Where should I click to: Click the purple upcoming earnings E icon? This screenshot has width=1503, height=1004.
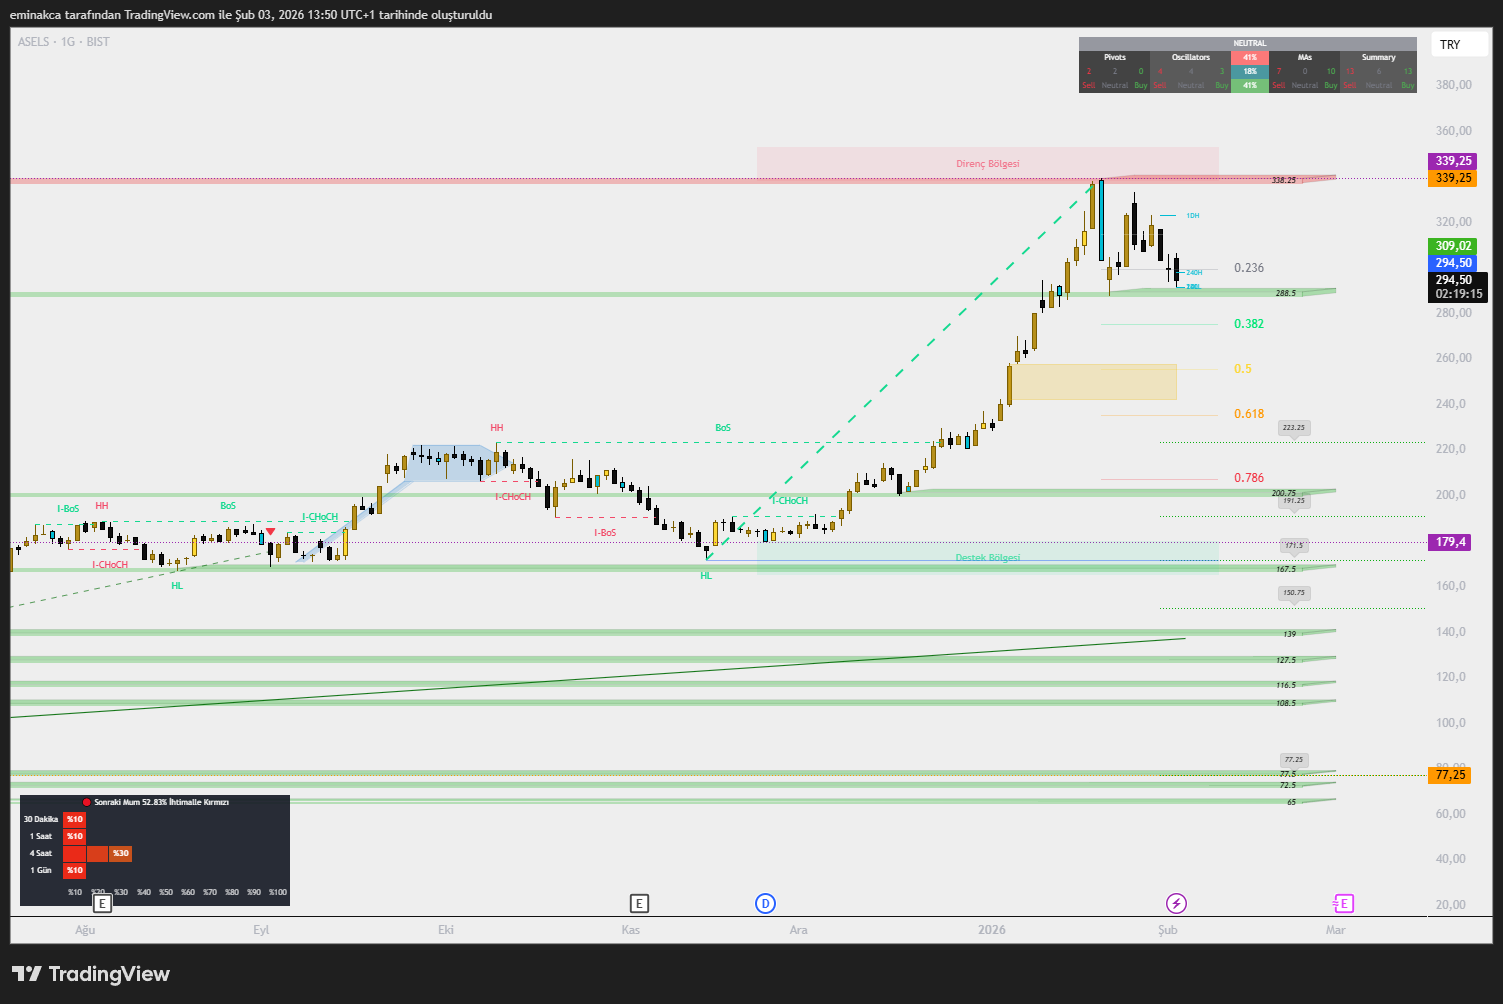point(1342,904)
